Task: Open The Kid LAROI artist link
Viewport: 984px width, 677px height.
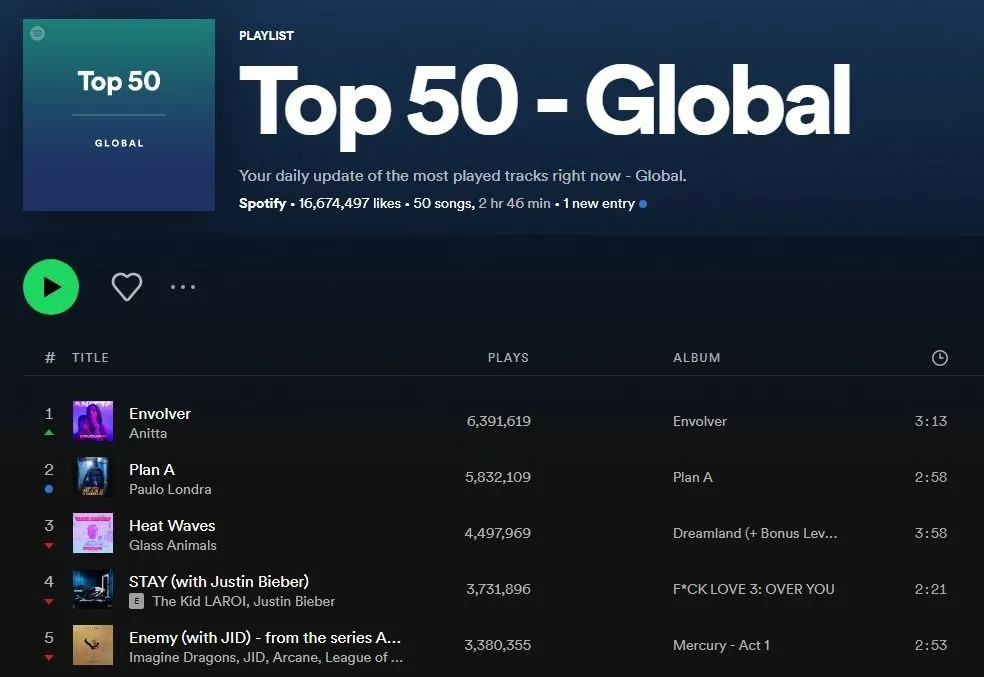Action: tap(199, 601)
